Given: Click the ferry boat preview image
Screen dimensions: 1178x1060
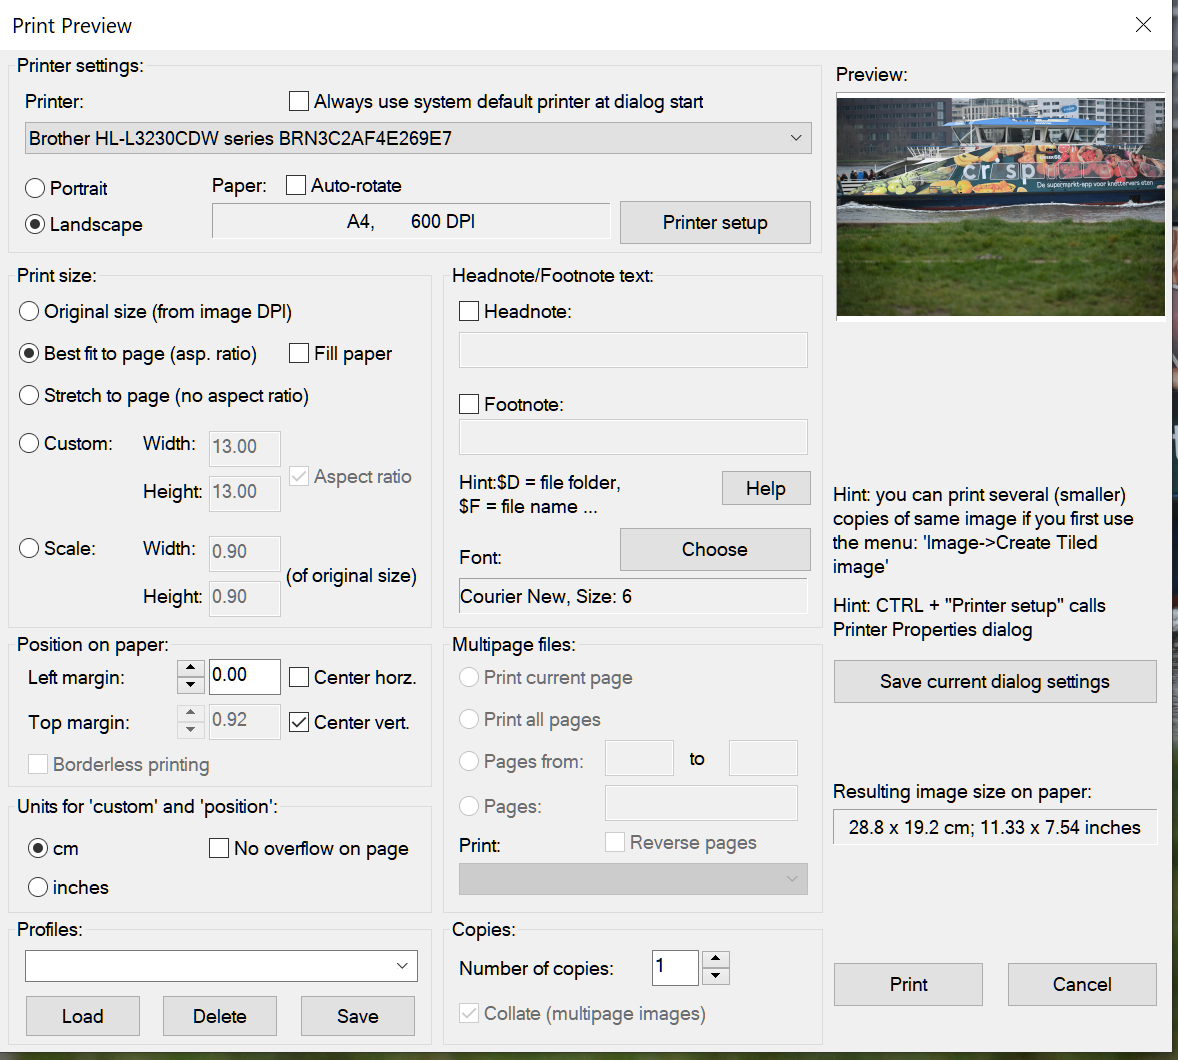Looking at the screenshot, I should pos(1000,207).
